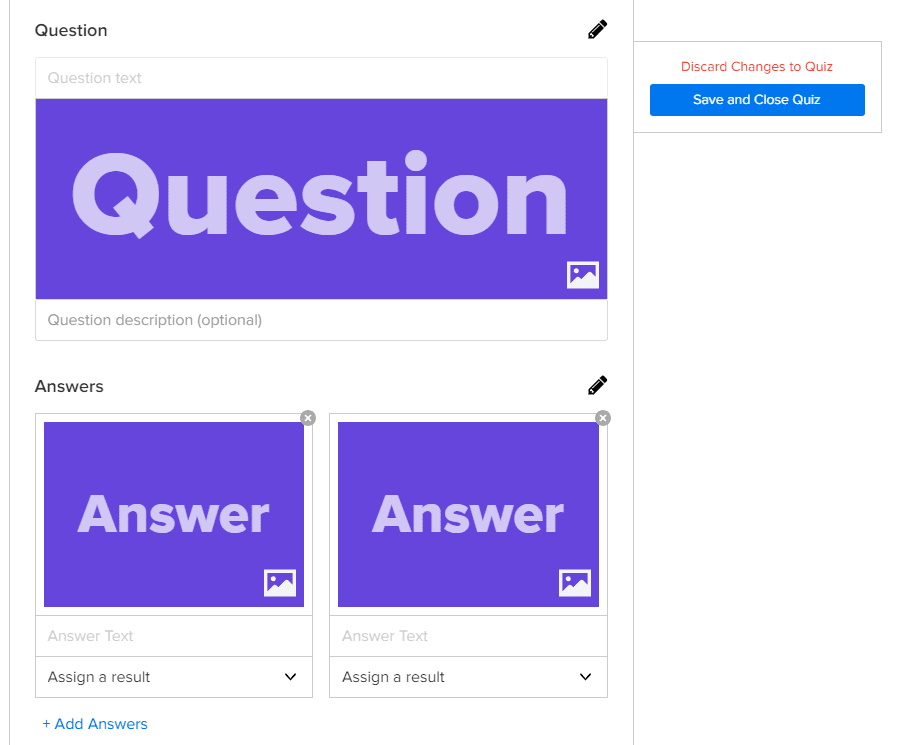
Task: Save and Close the quiz
Action: coord(757,100)
